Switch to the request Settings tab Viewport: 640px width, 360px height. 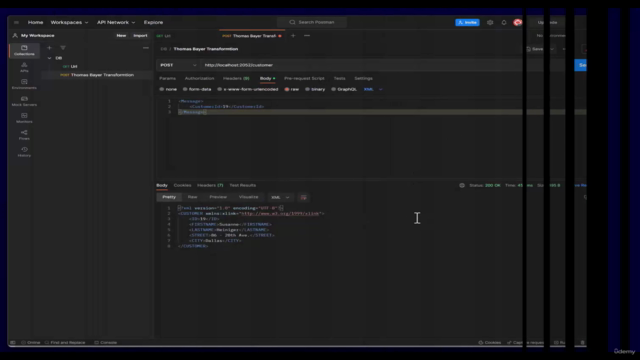[x=363, y=78]
